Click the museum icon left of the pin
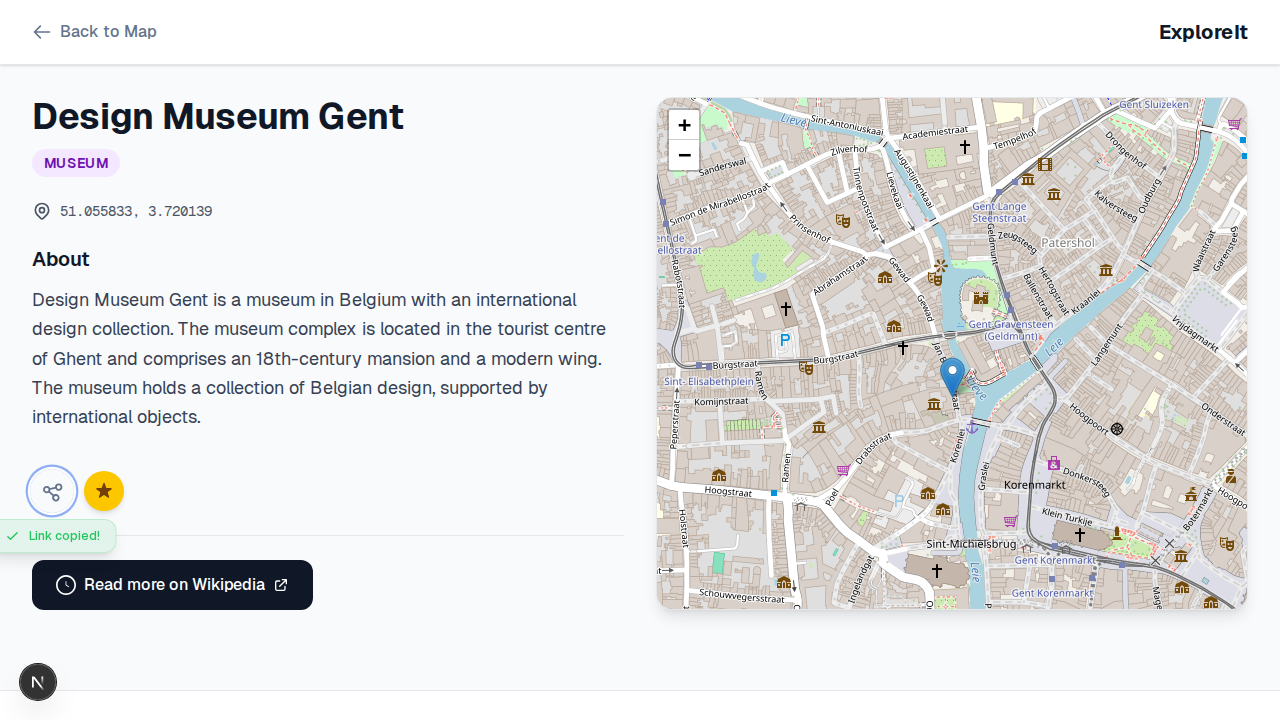This screenshot has height=720, width=1280. tap(933, 403)
